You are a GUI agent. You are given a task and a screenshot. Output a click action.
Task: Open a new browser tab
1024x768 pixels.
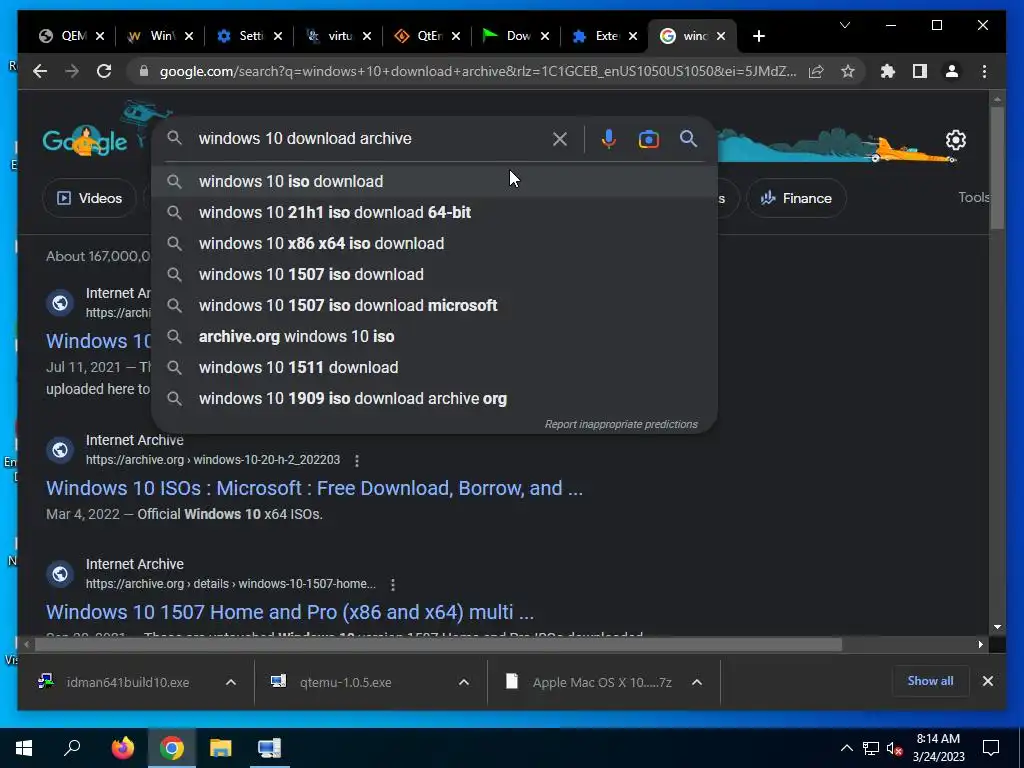(x=758, y=36)
